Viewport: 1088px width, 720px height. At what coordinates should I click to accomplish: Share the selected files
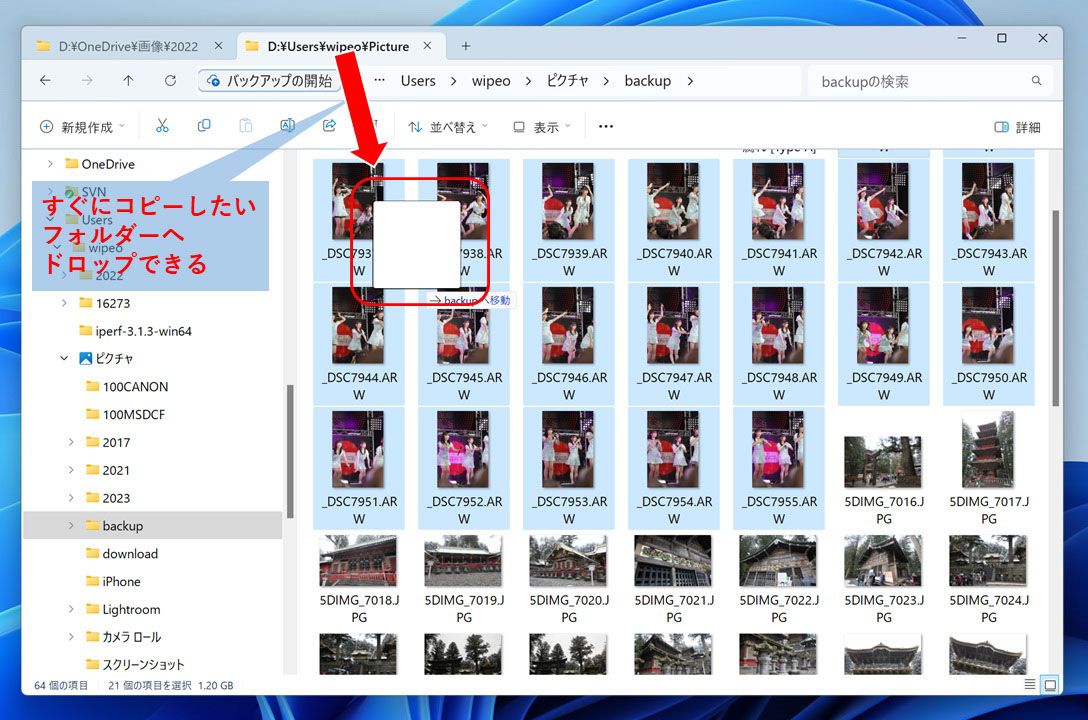point(329,126)
